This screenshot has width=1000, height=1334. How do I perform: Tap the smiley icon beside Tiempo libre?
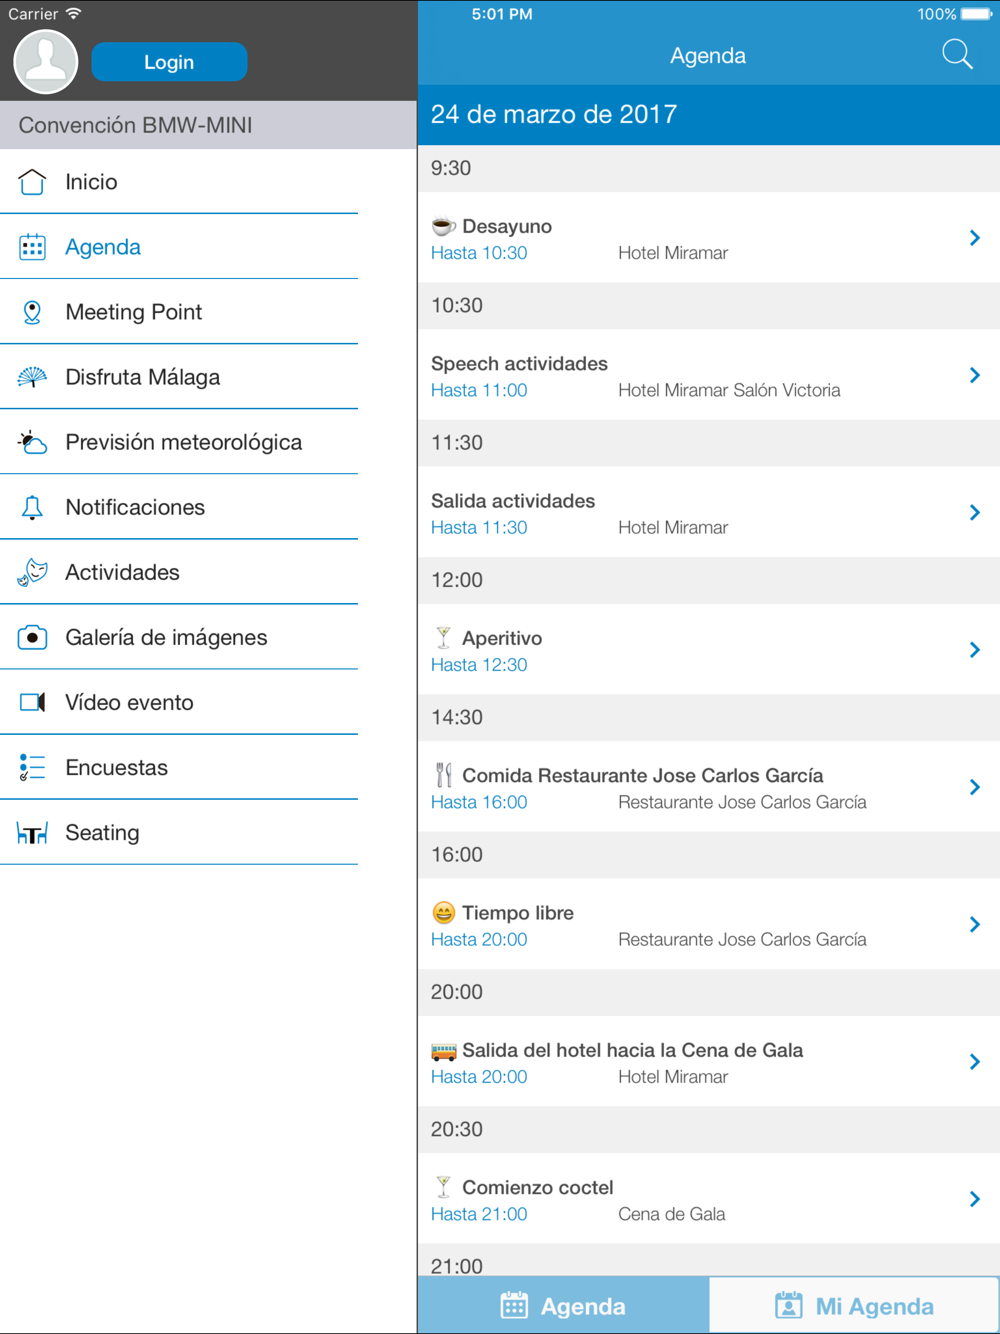point(443,912)
